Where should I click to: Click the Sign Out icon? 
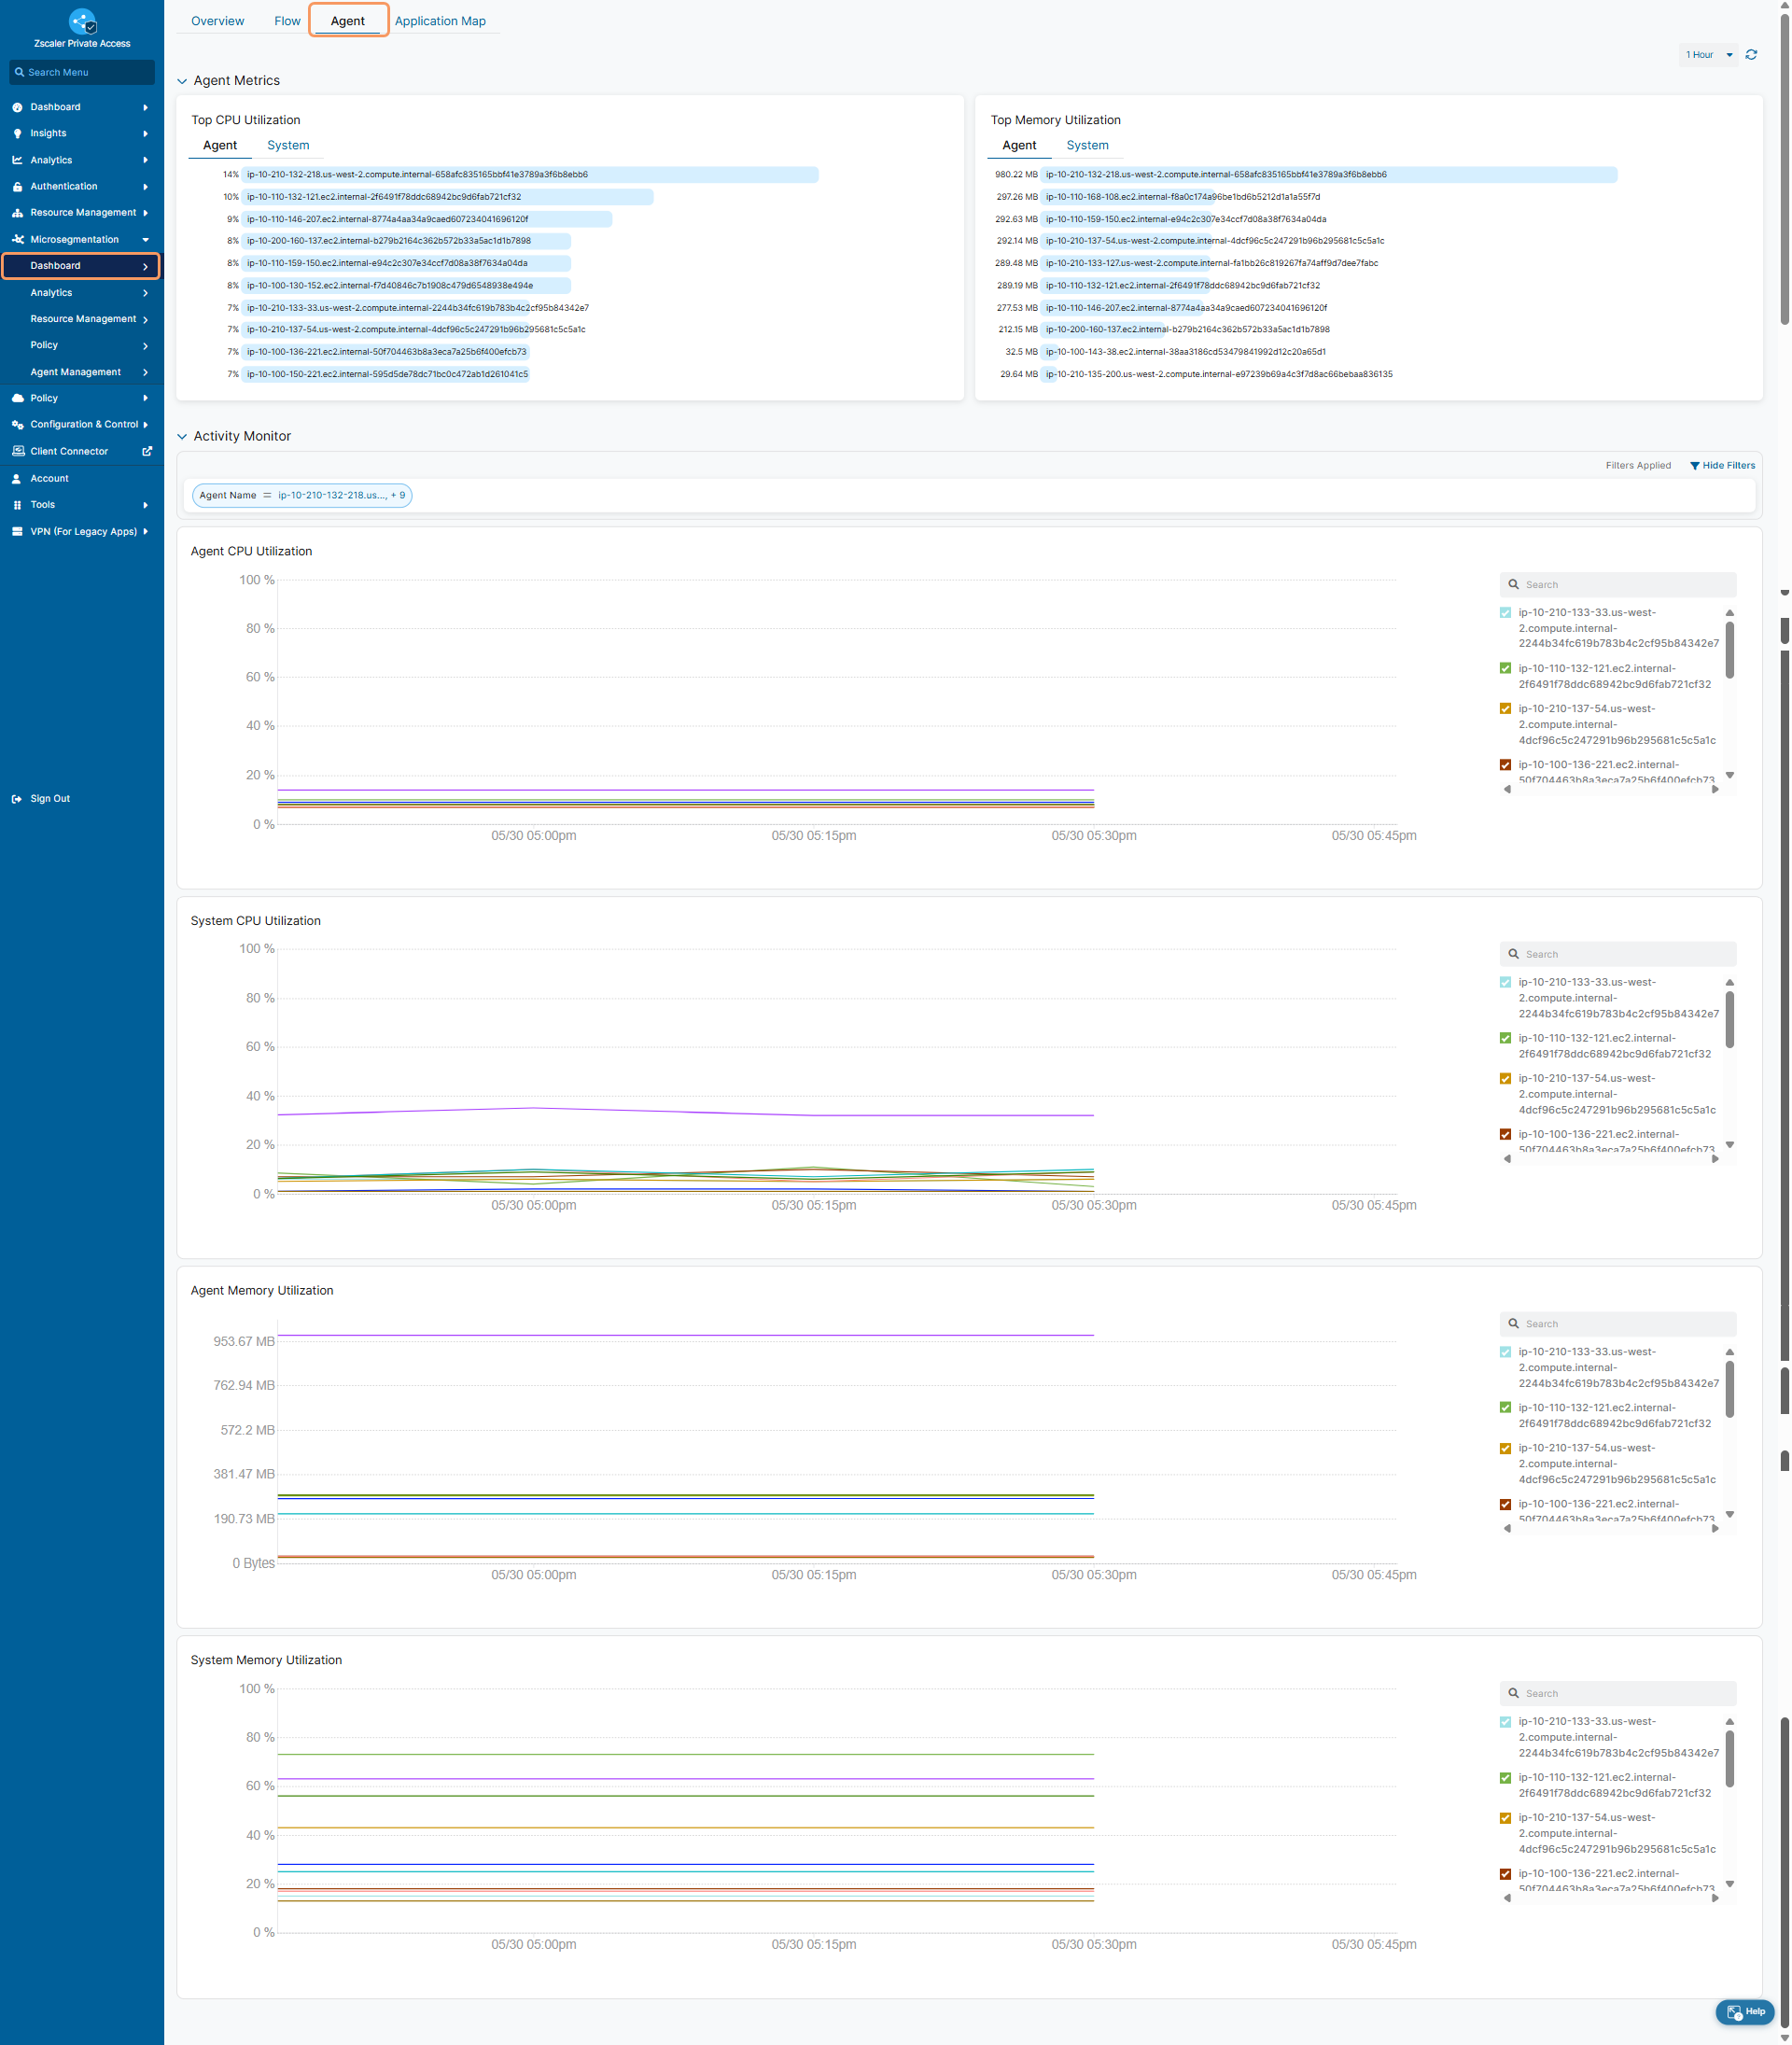click(17, 799)
